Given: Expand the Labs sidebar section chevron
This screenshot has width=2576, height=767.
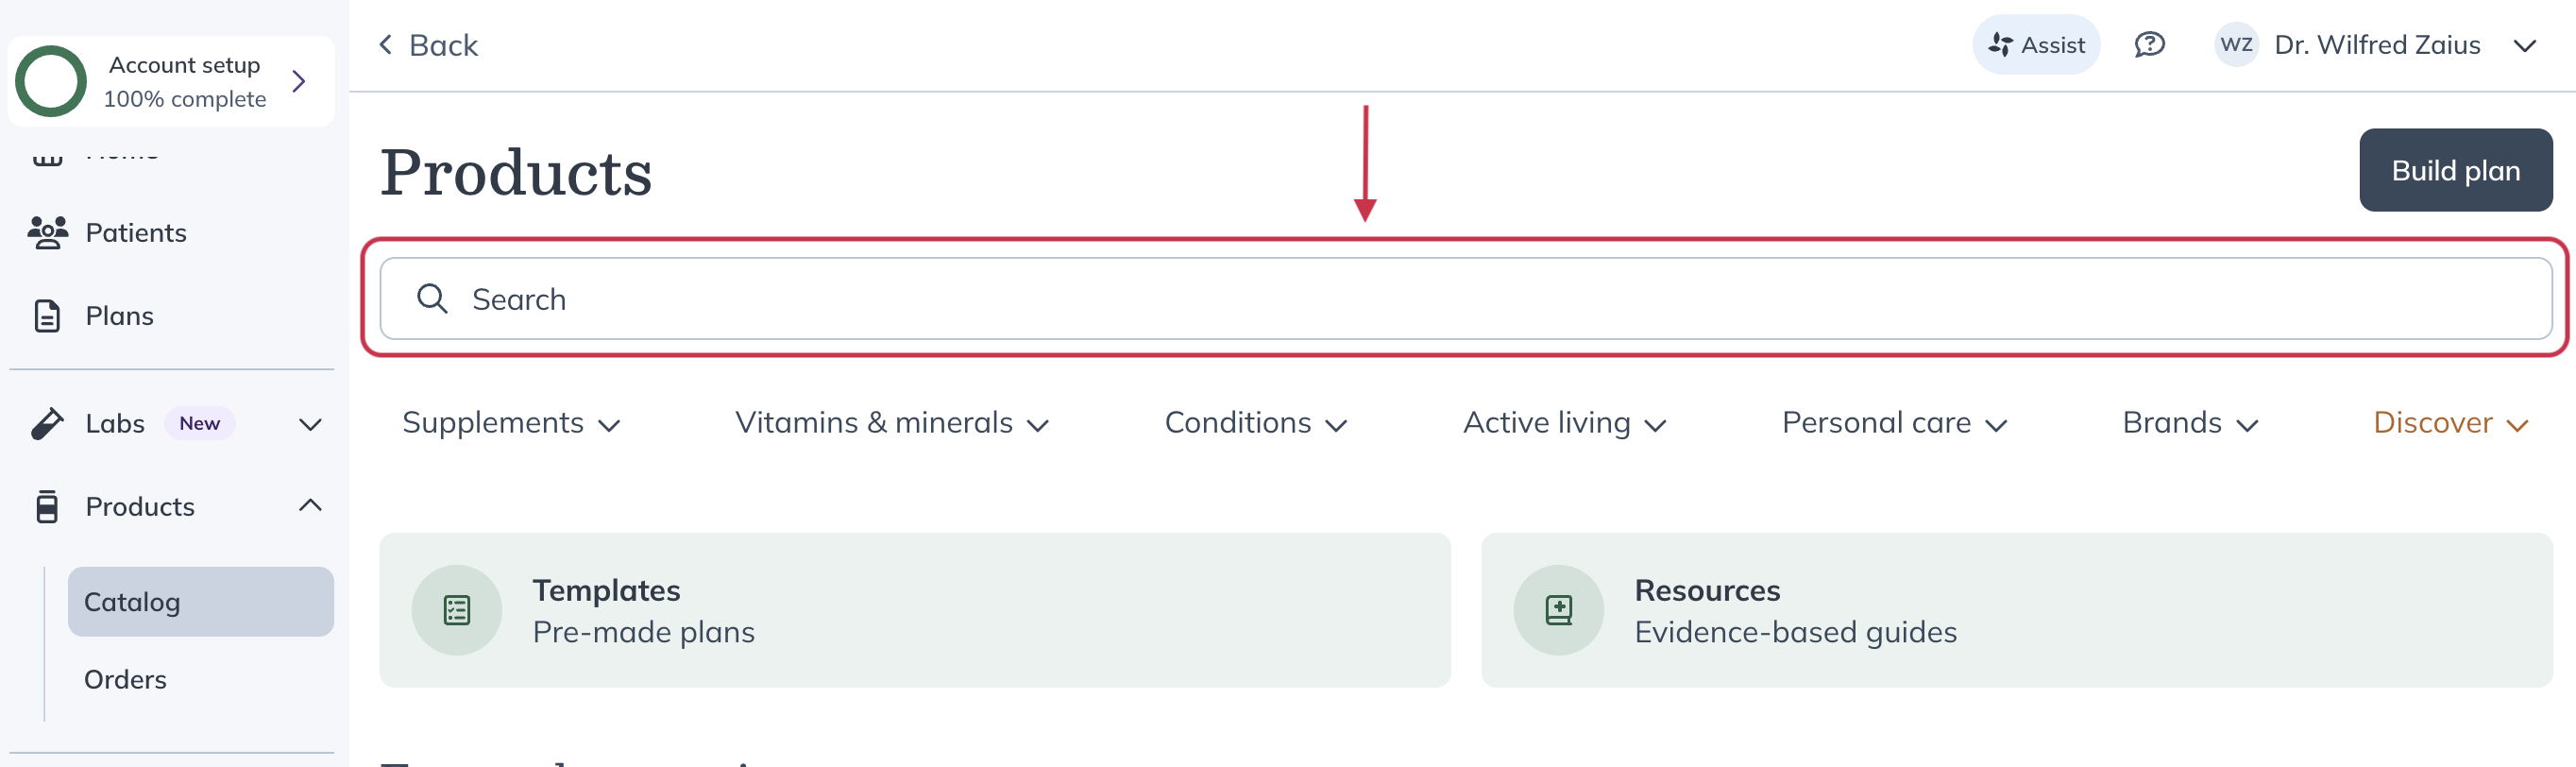Looking at the screenshot, I should (x=310, y=424).
